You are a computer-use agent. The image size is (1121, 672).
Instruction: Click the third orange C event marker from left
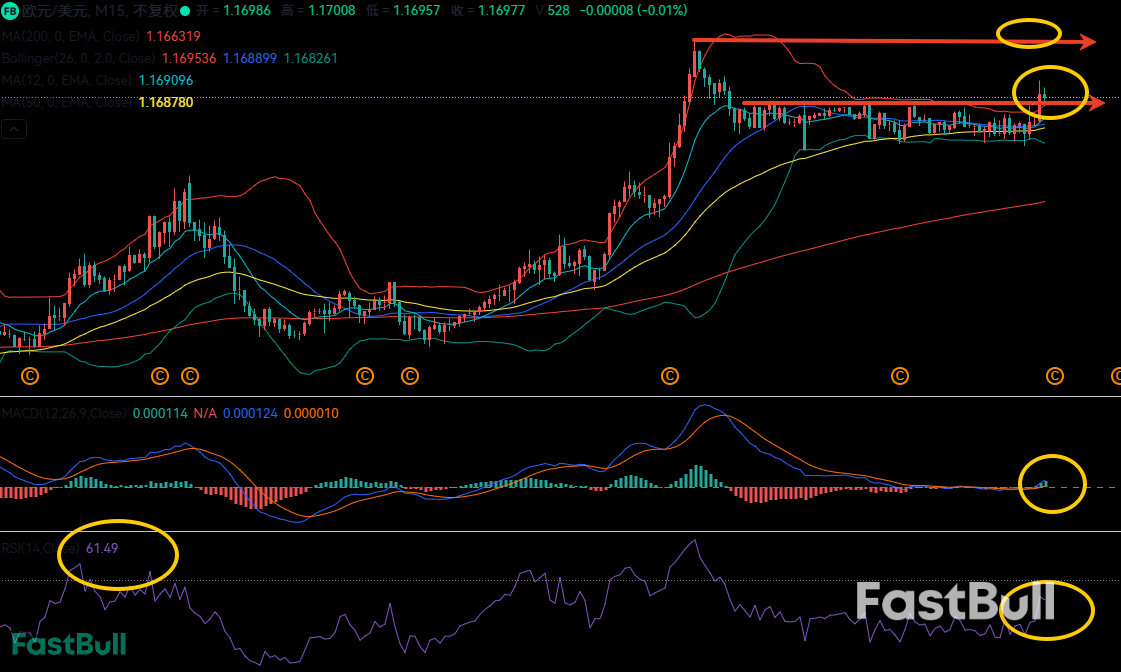pos(189,376)
